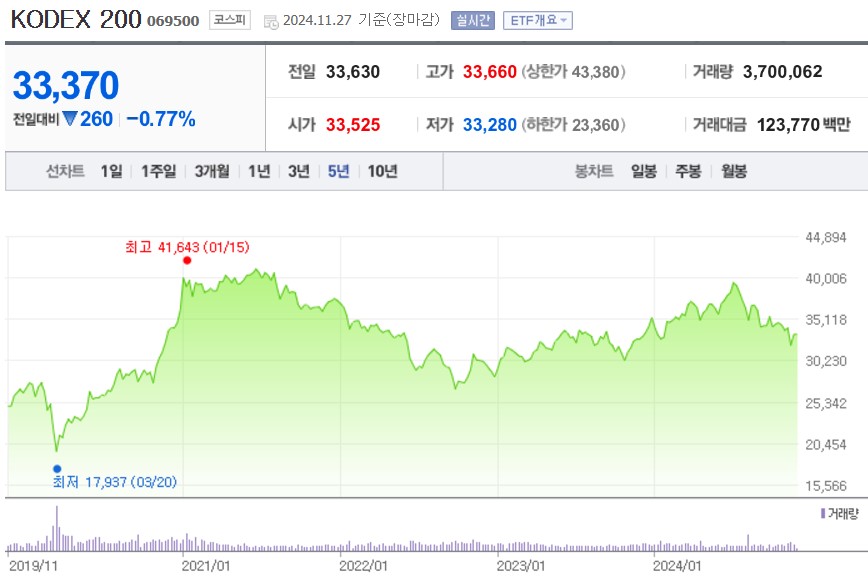Click the 코스피 market badge

click(230, 20)
